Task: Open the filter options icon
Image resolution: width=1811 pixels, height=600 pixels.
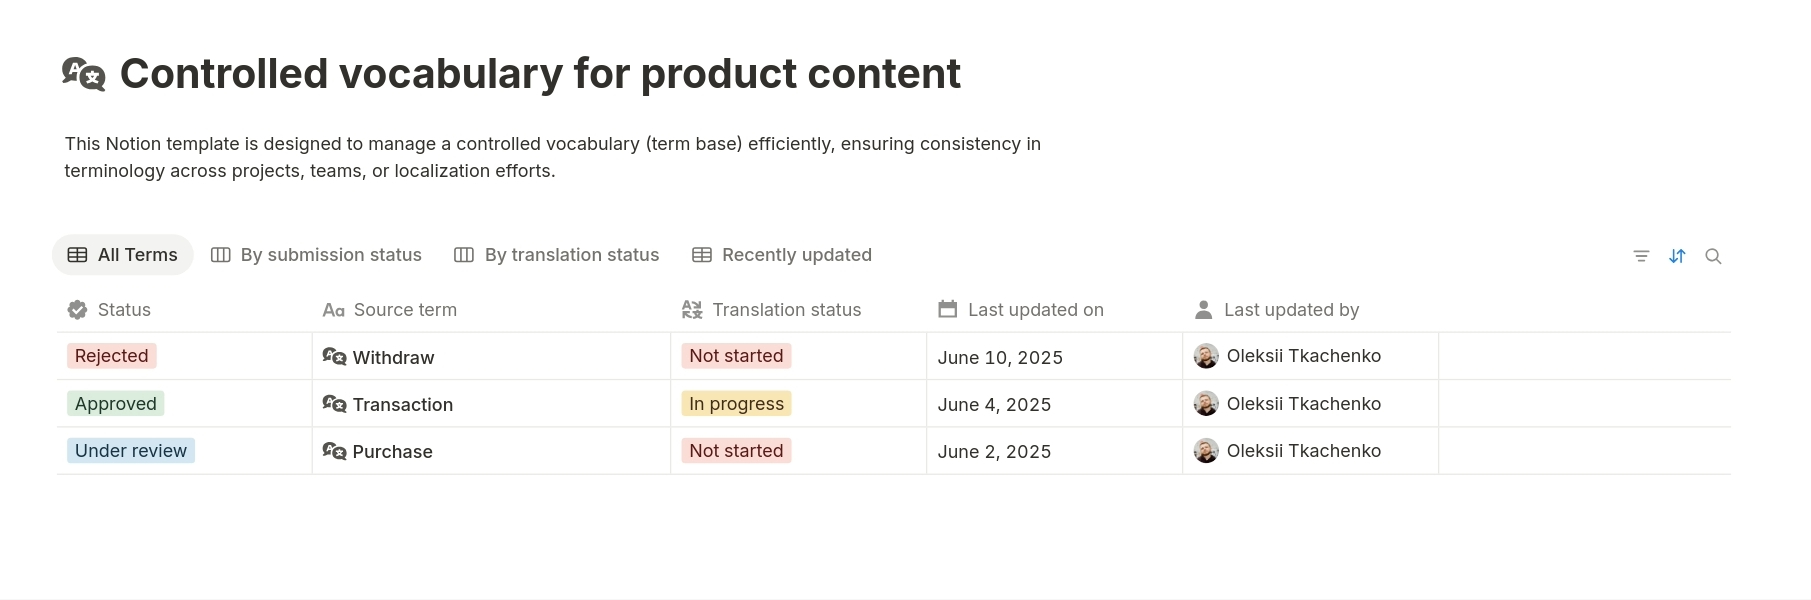Action: (1640, 255)
